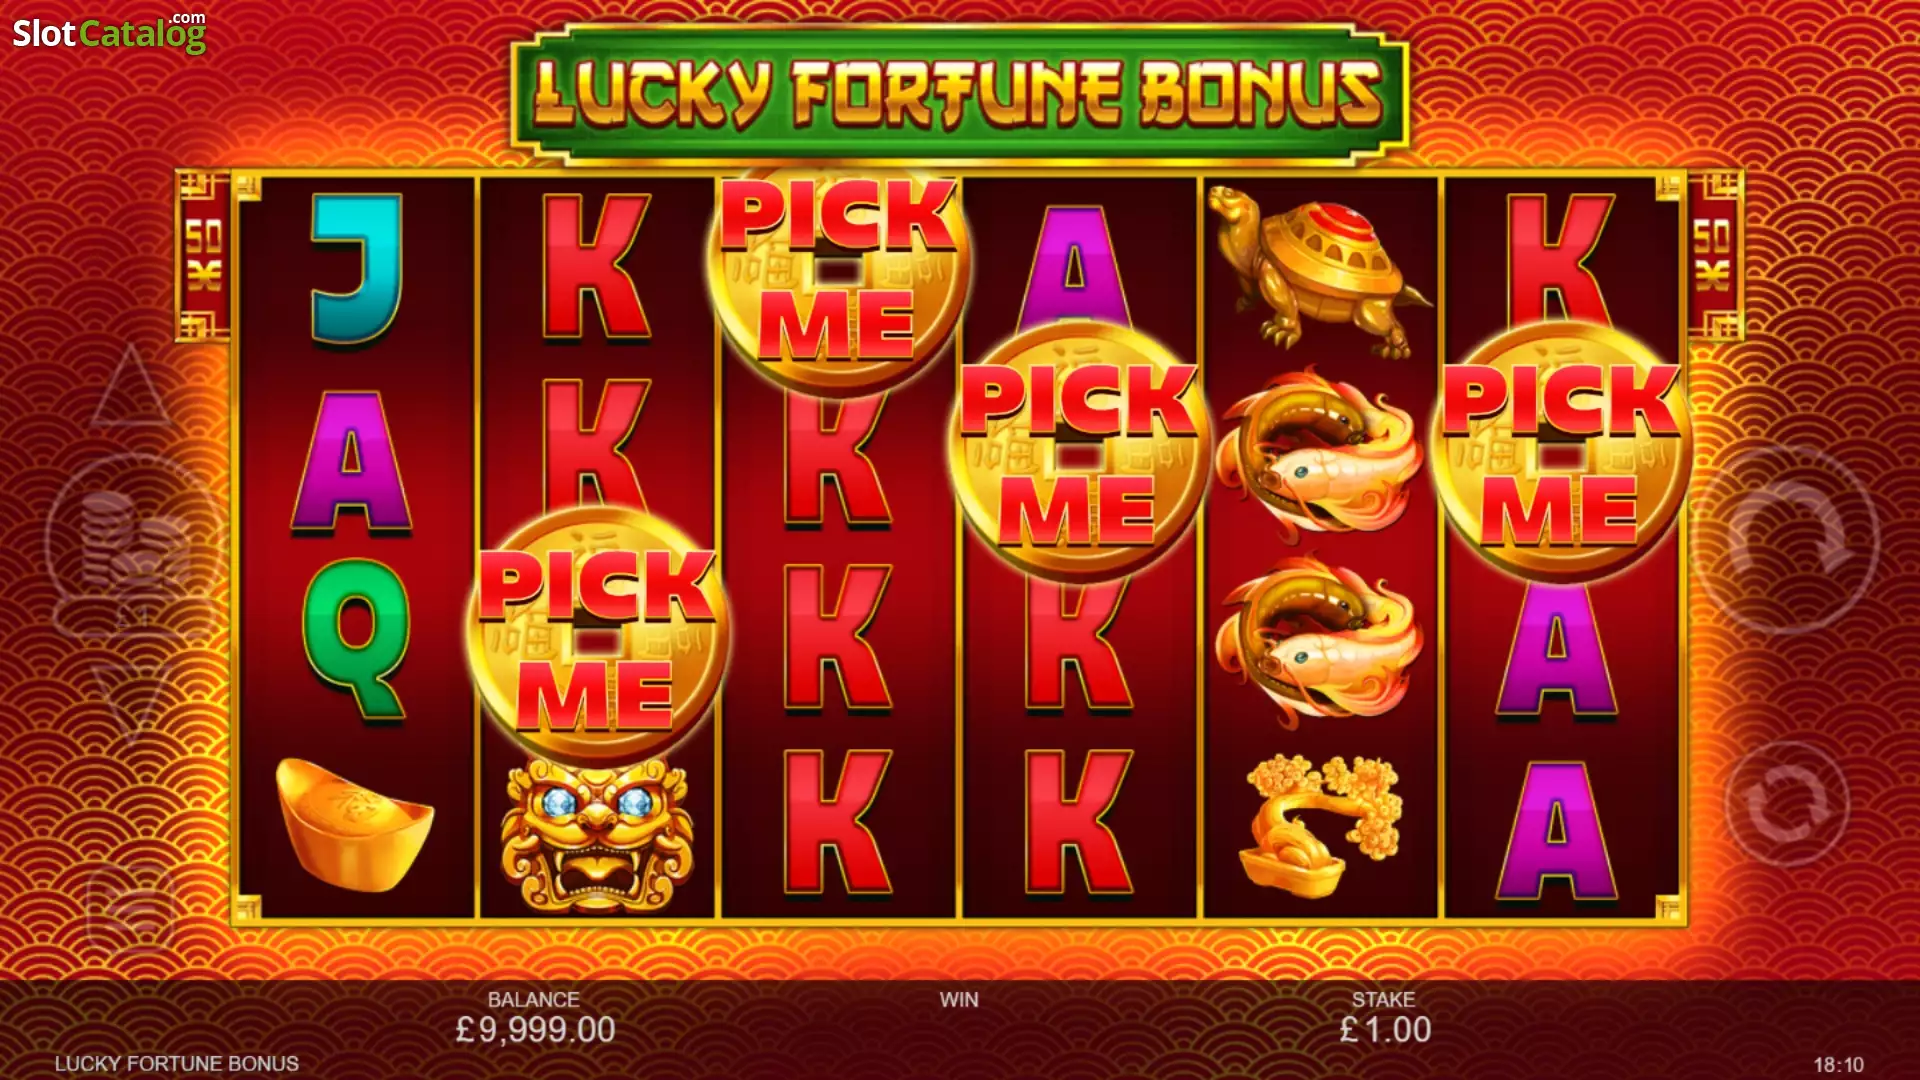This screenshot has height=1080, width=1920.
Task: Open the faded menu icon at bottom left
Action: (x=130, y=905)
